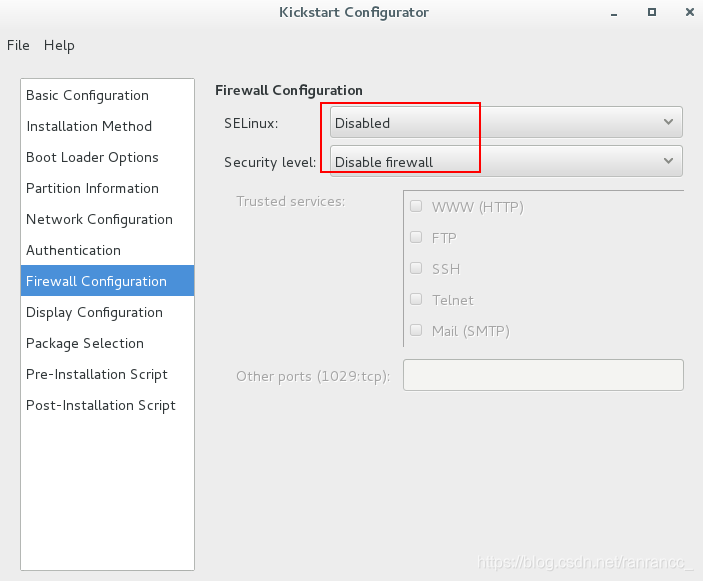Tick the WWW (HTTP) checkbox

tap(416, 206)
